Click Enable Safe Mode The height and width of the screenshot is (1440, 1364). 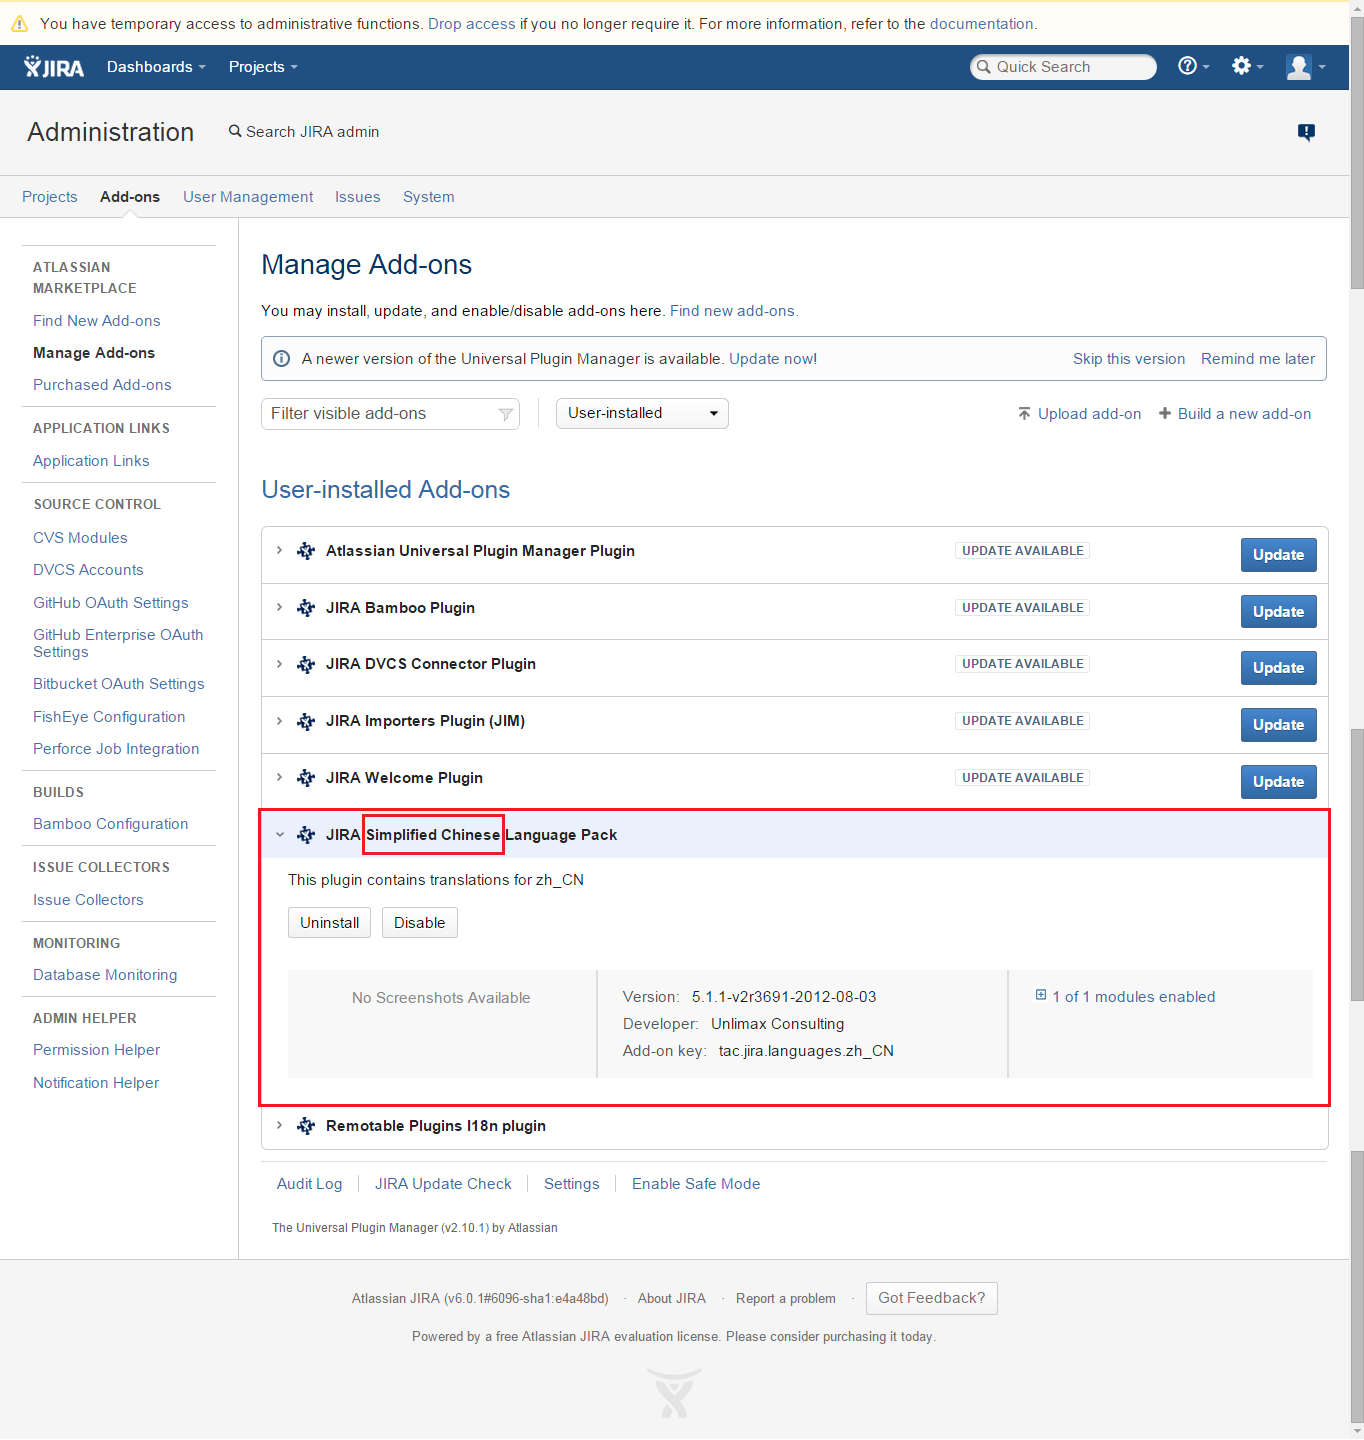(696, 1184)
